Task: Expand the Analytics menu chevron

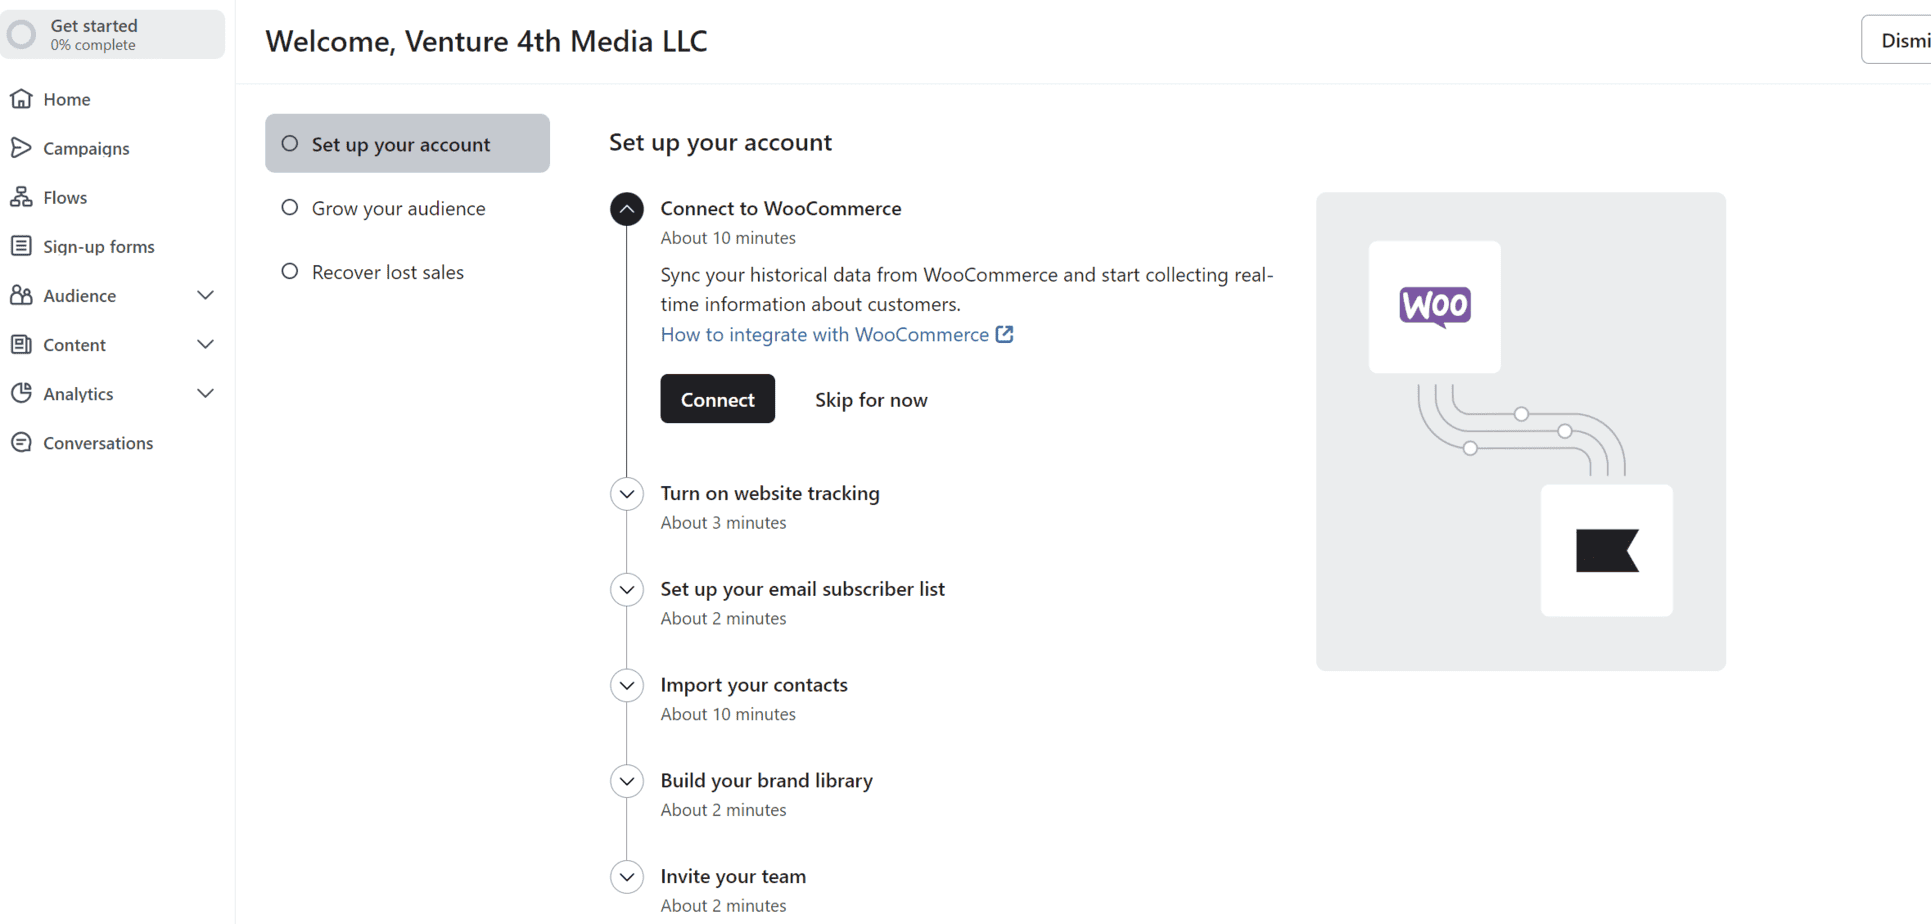Action: [206, 393]
